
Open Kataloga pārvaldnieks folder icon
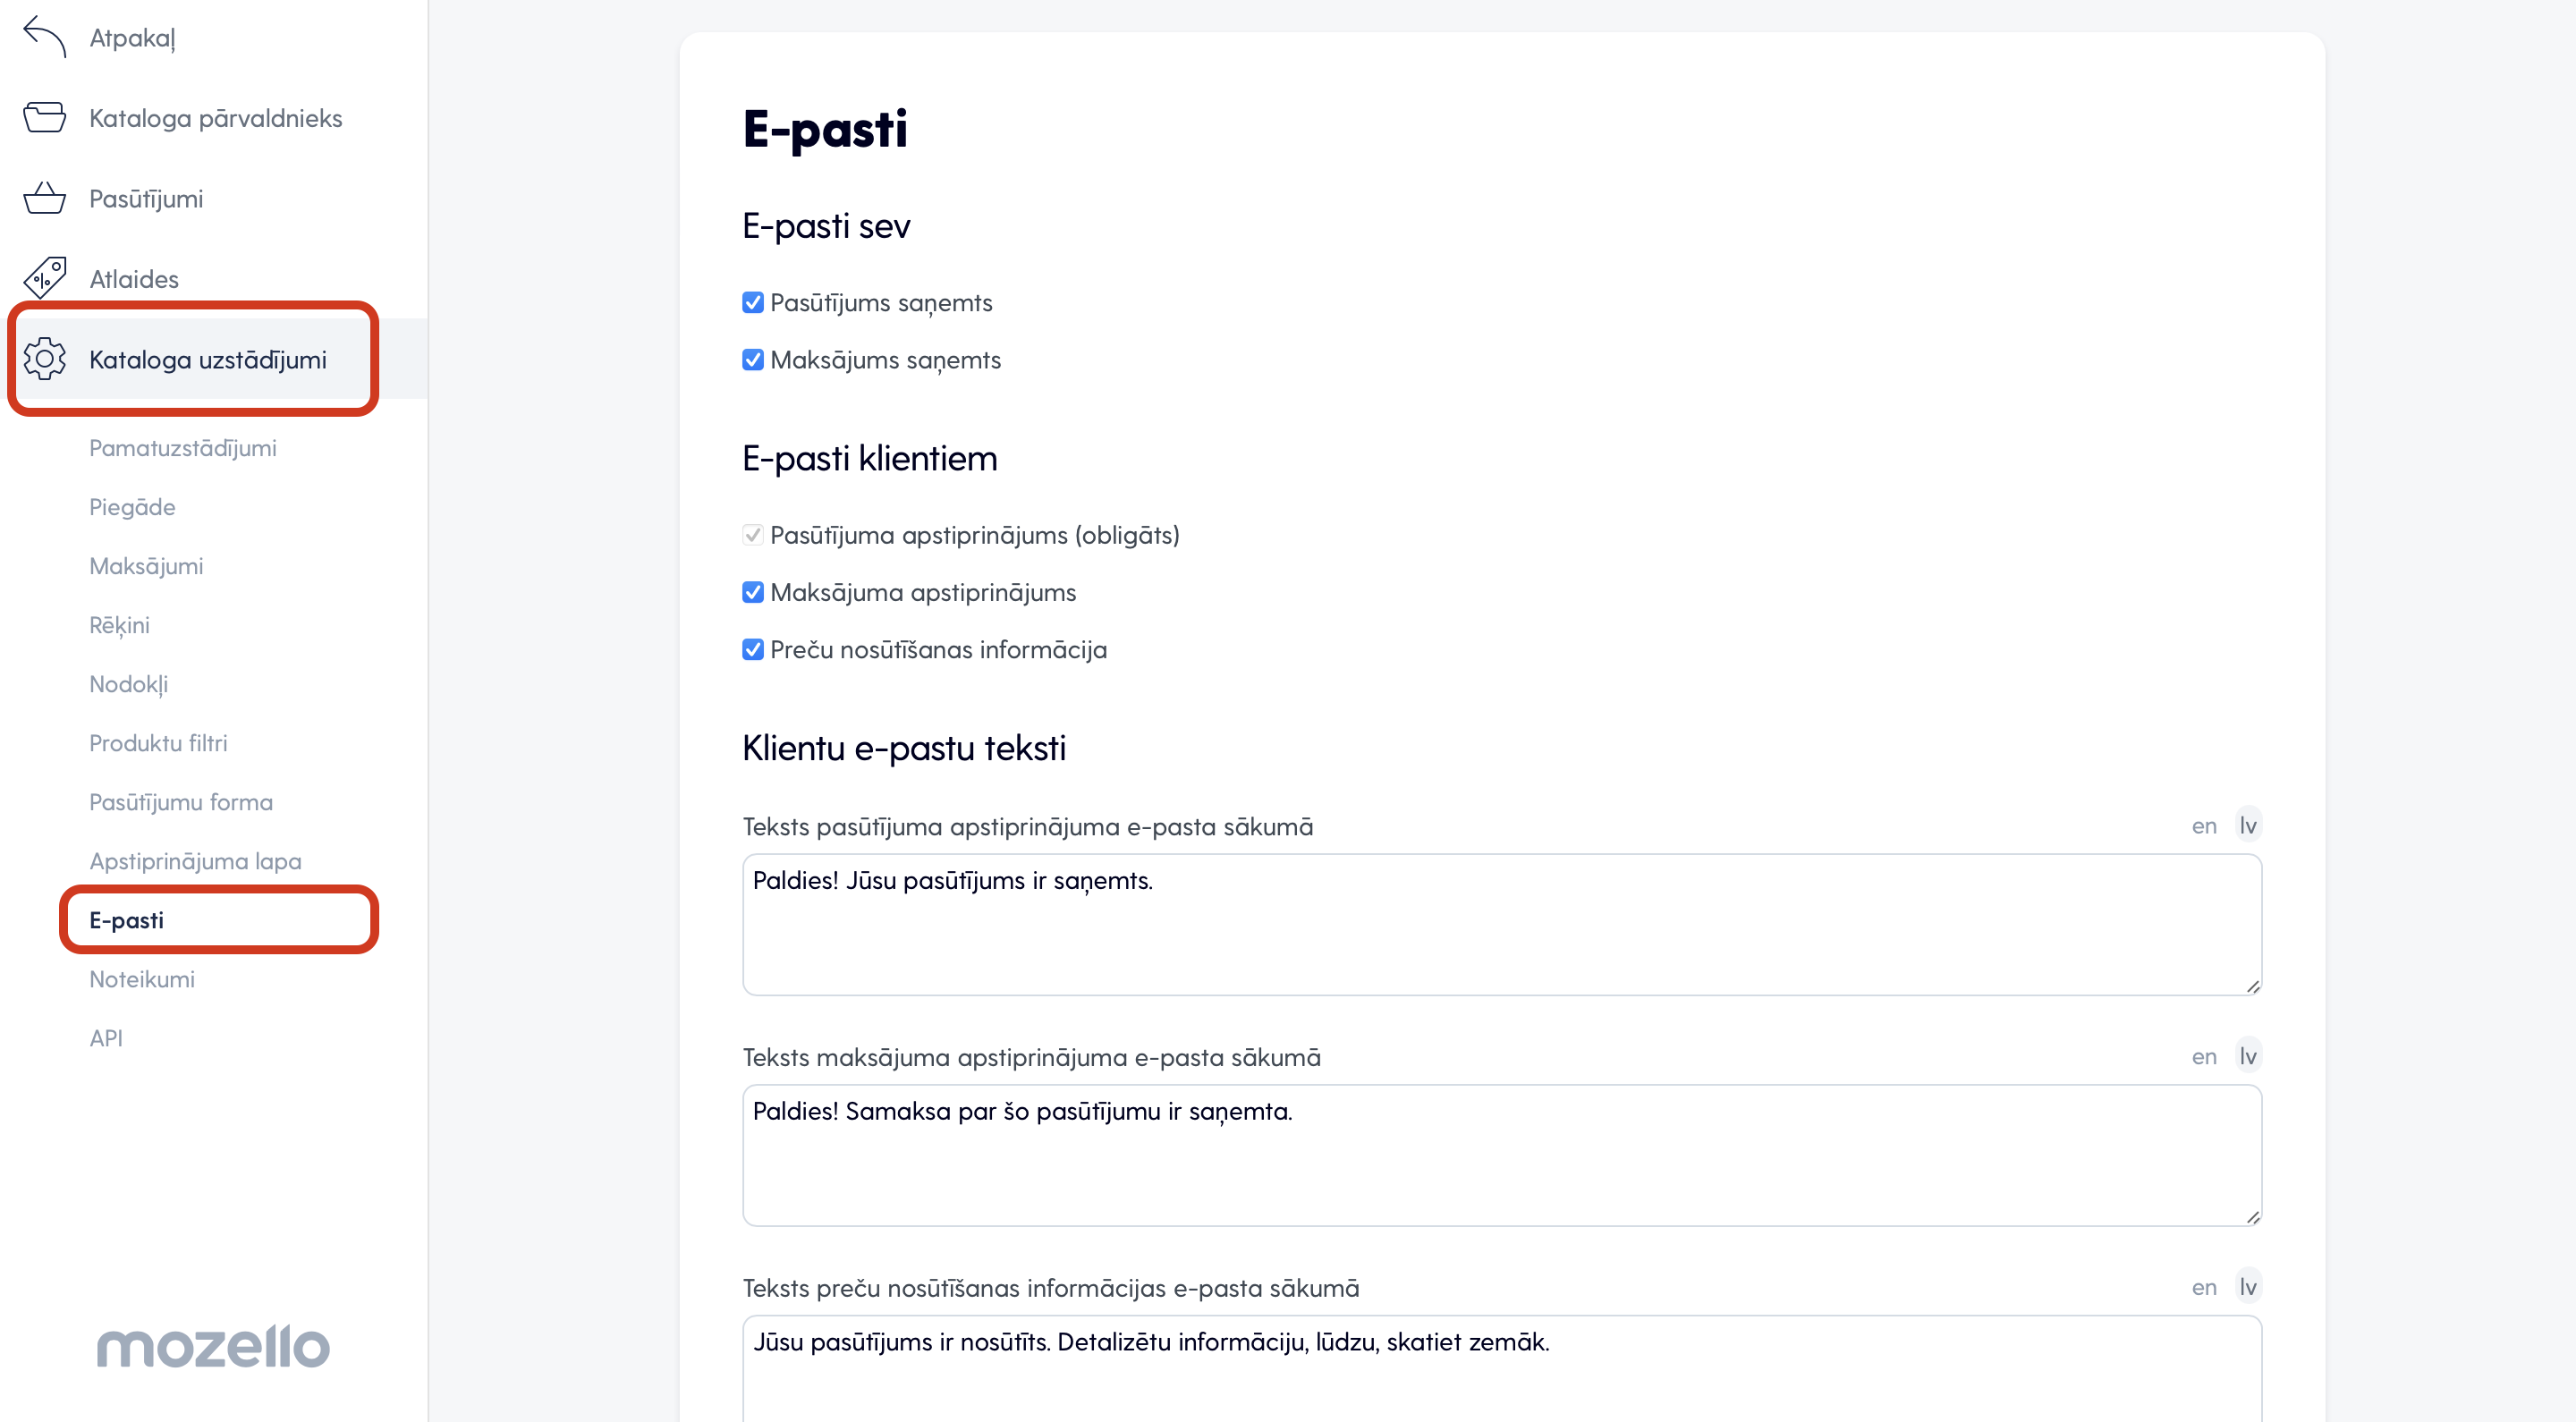(x=45, y=118)
